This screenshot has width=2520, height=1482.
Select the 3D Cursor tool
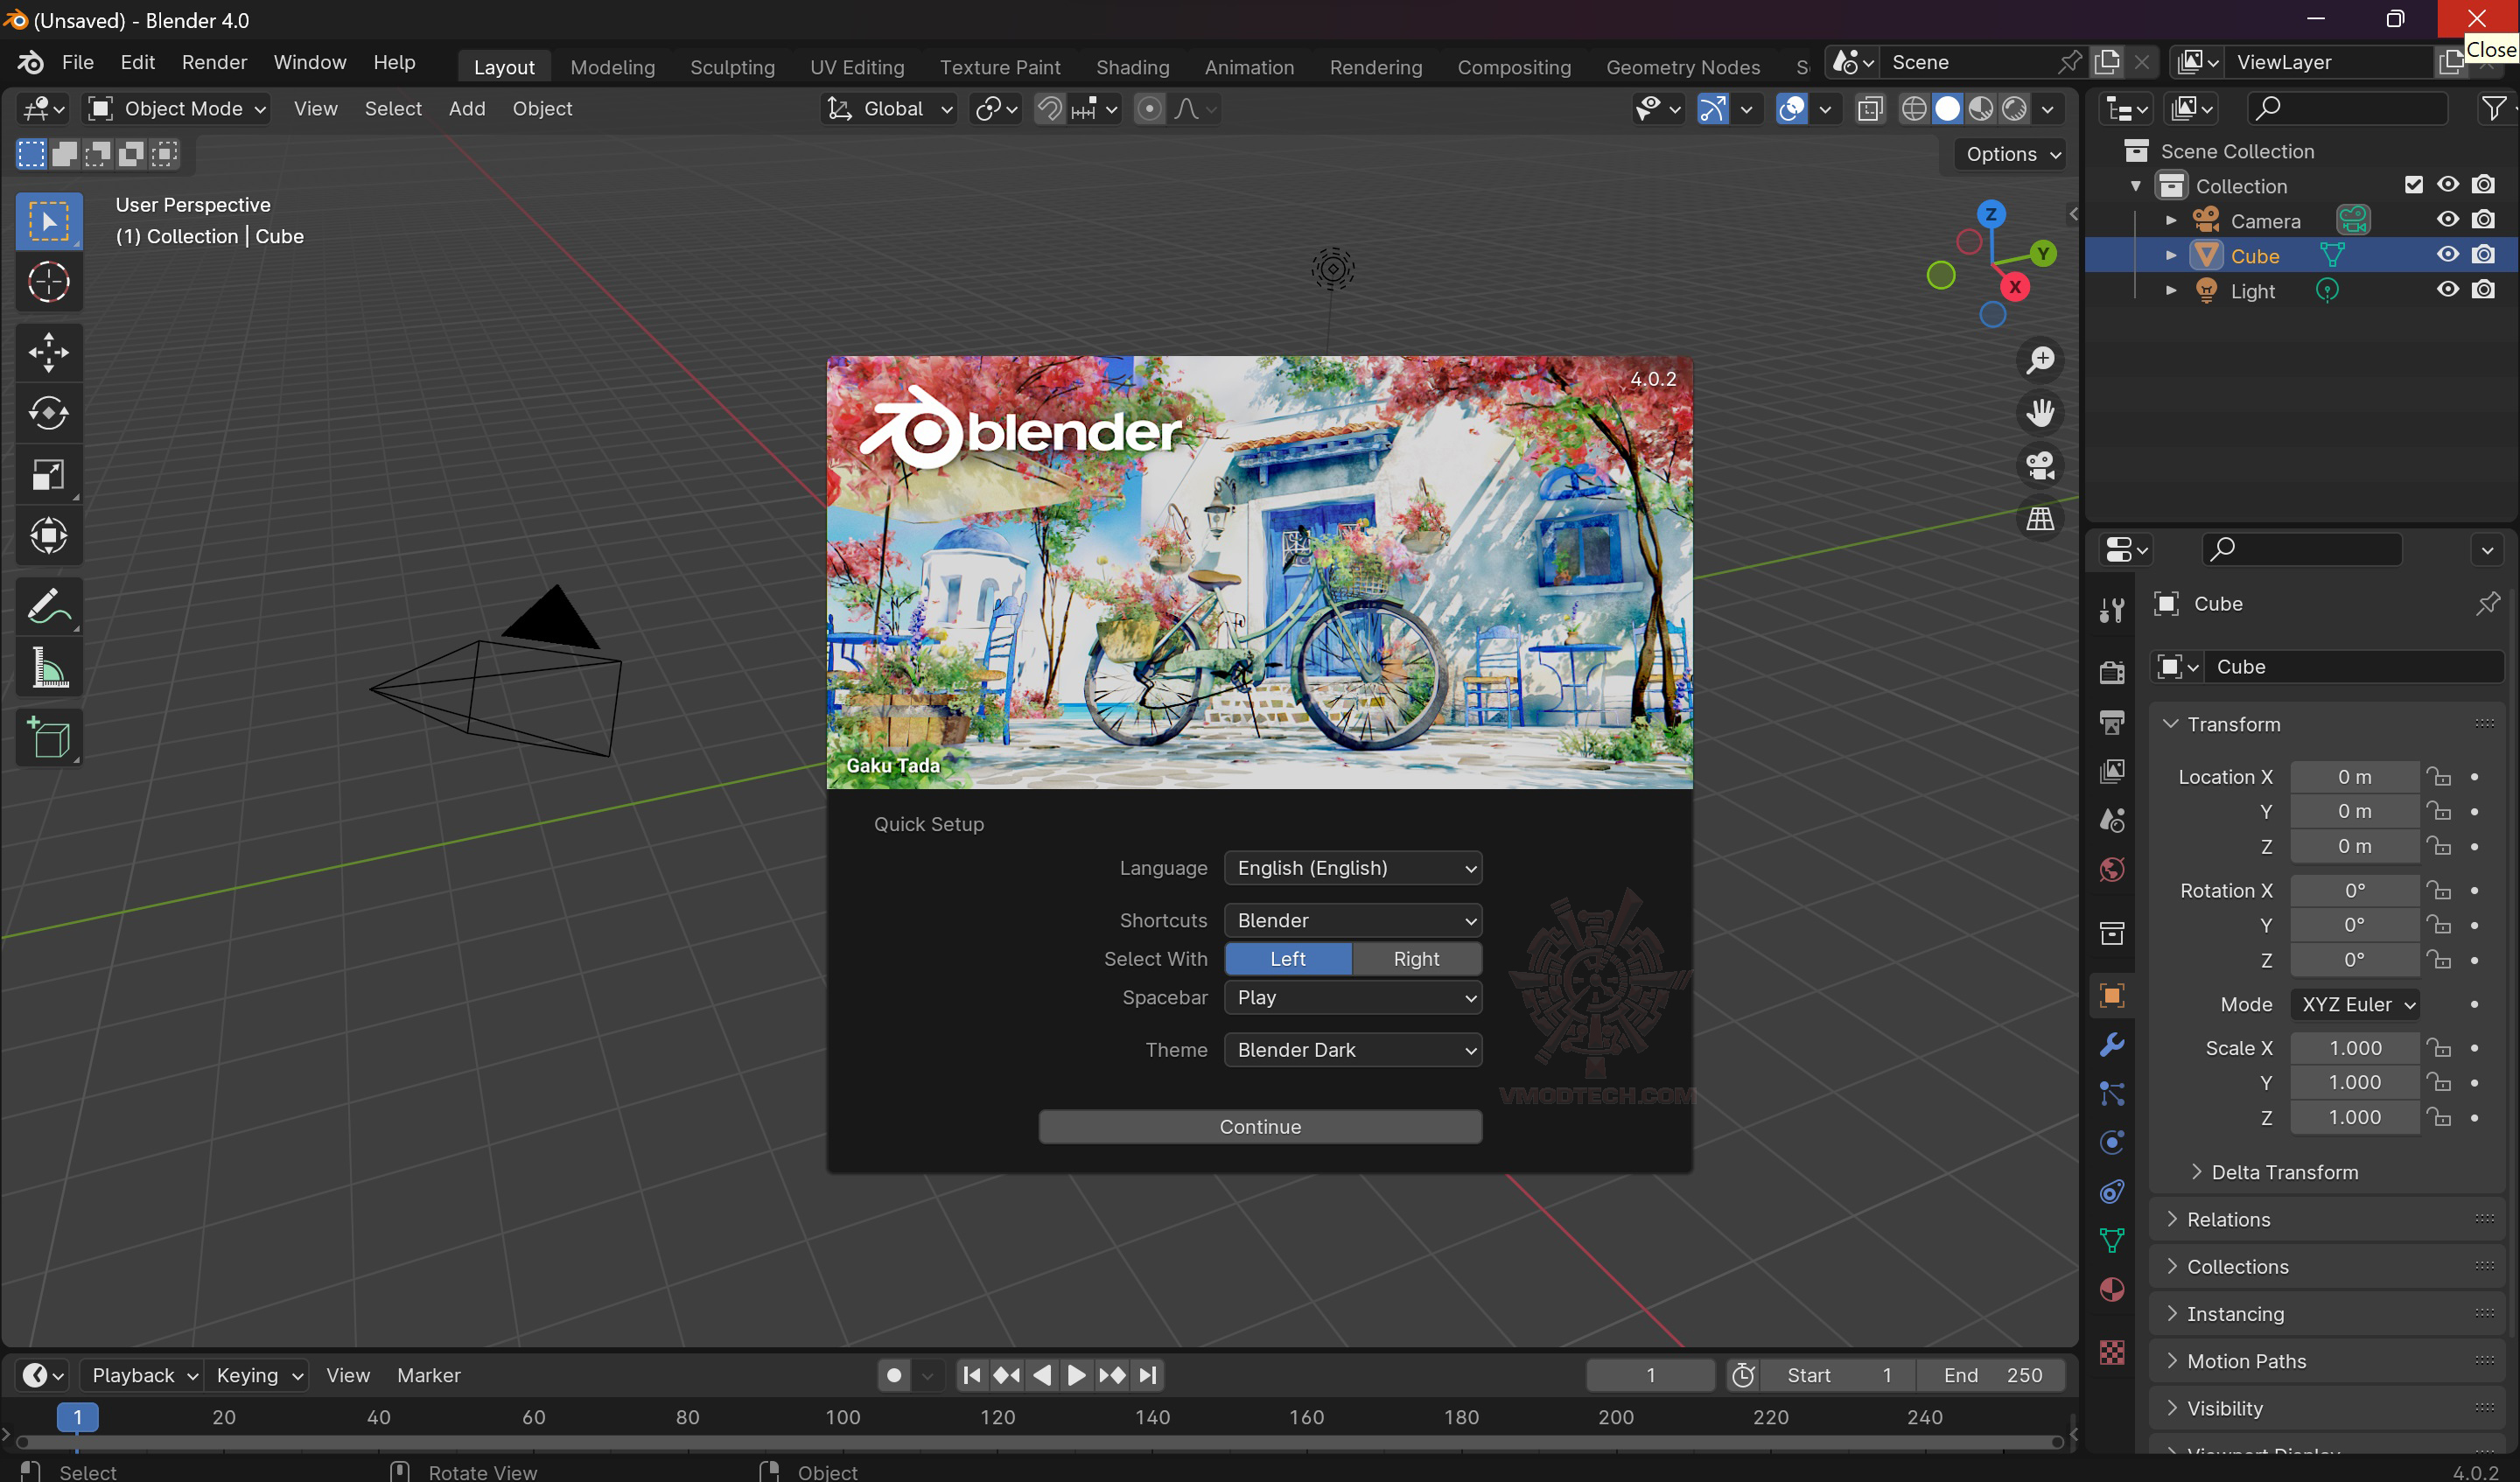48,282
